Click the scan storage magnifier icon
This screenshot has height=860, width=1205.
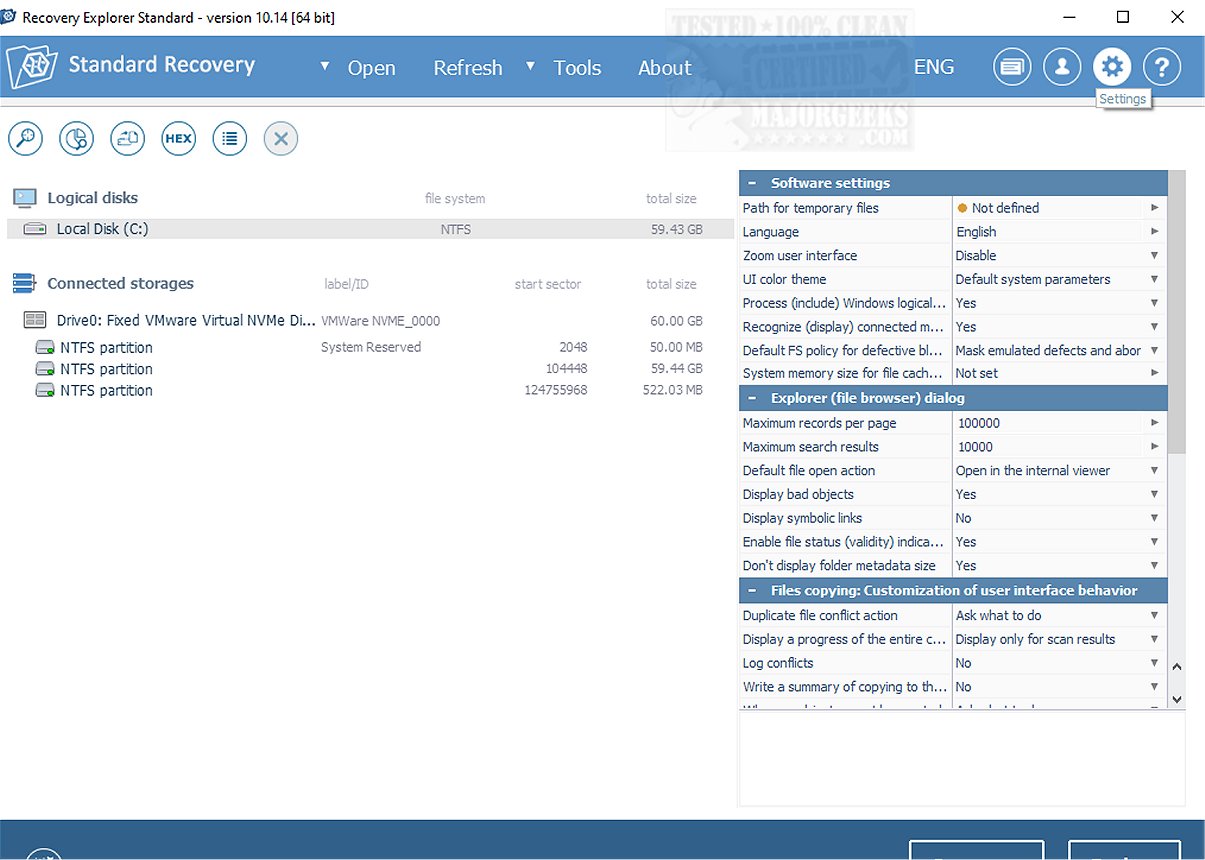coord(26,139)
